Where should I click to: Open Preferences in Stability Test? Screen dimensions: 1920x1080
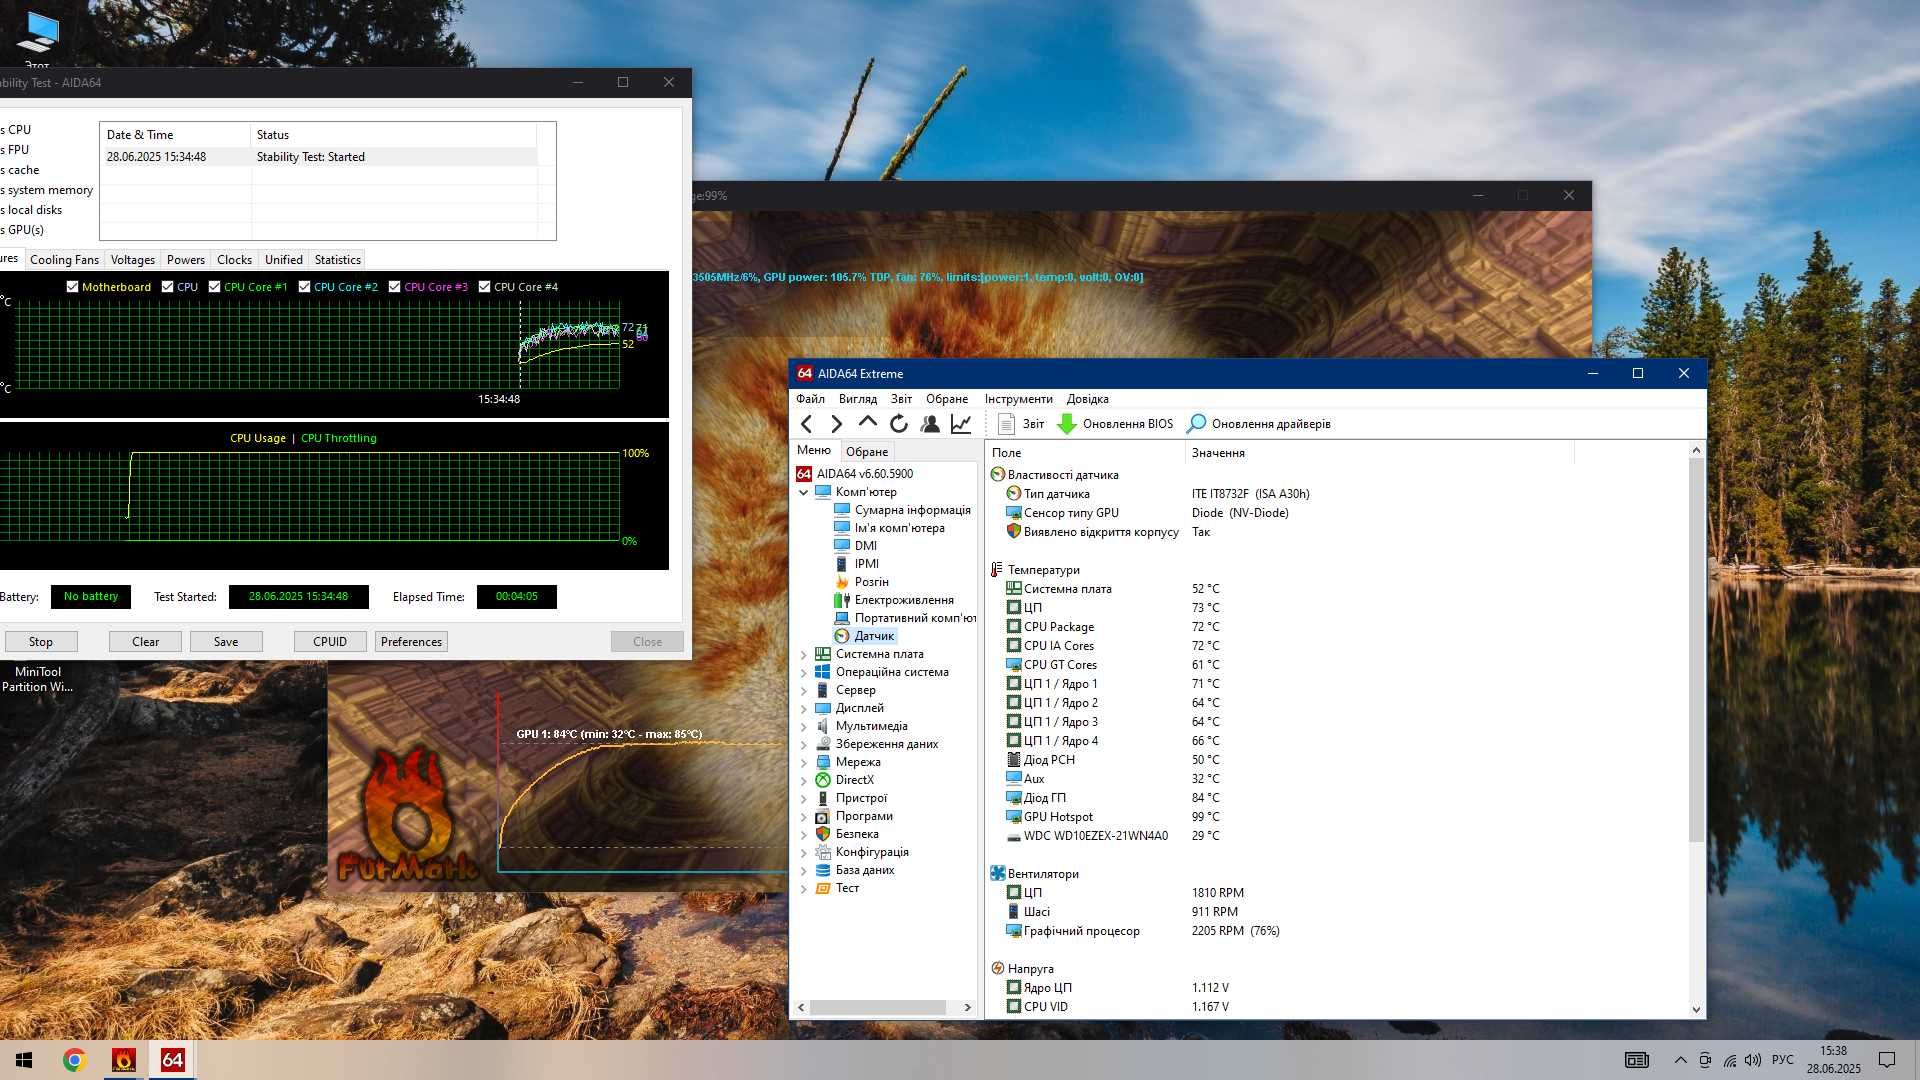point(411,642)
